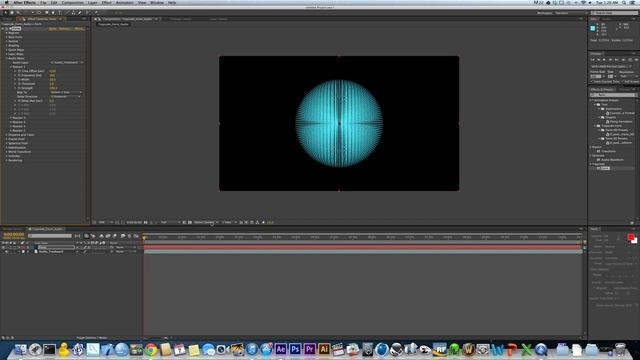
Task: Enable Motion Blur switch for timeline
Action: (115, 236)
